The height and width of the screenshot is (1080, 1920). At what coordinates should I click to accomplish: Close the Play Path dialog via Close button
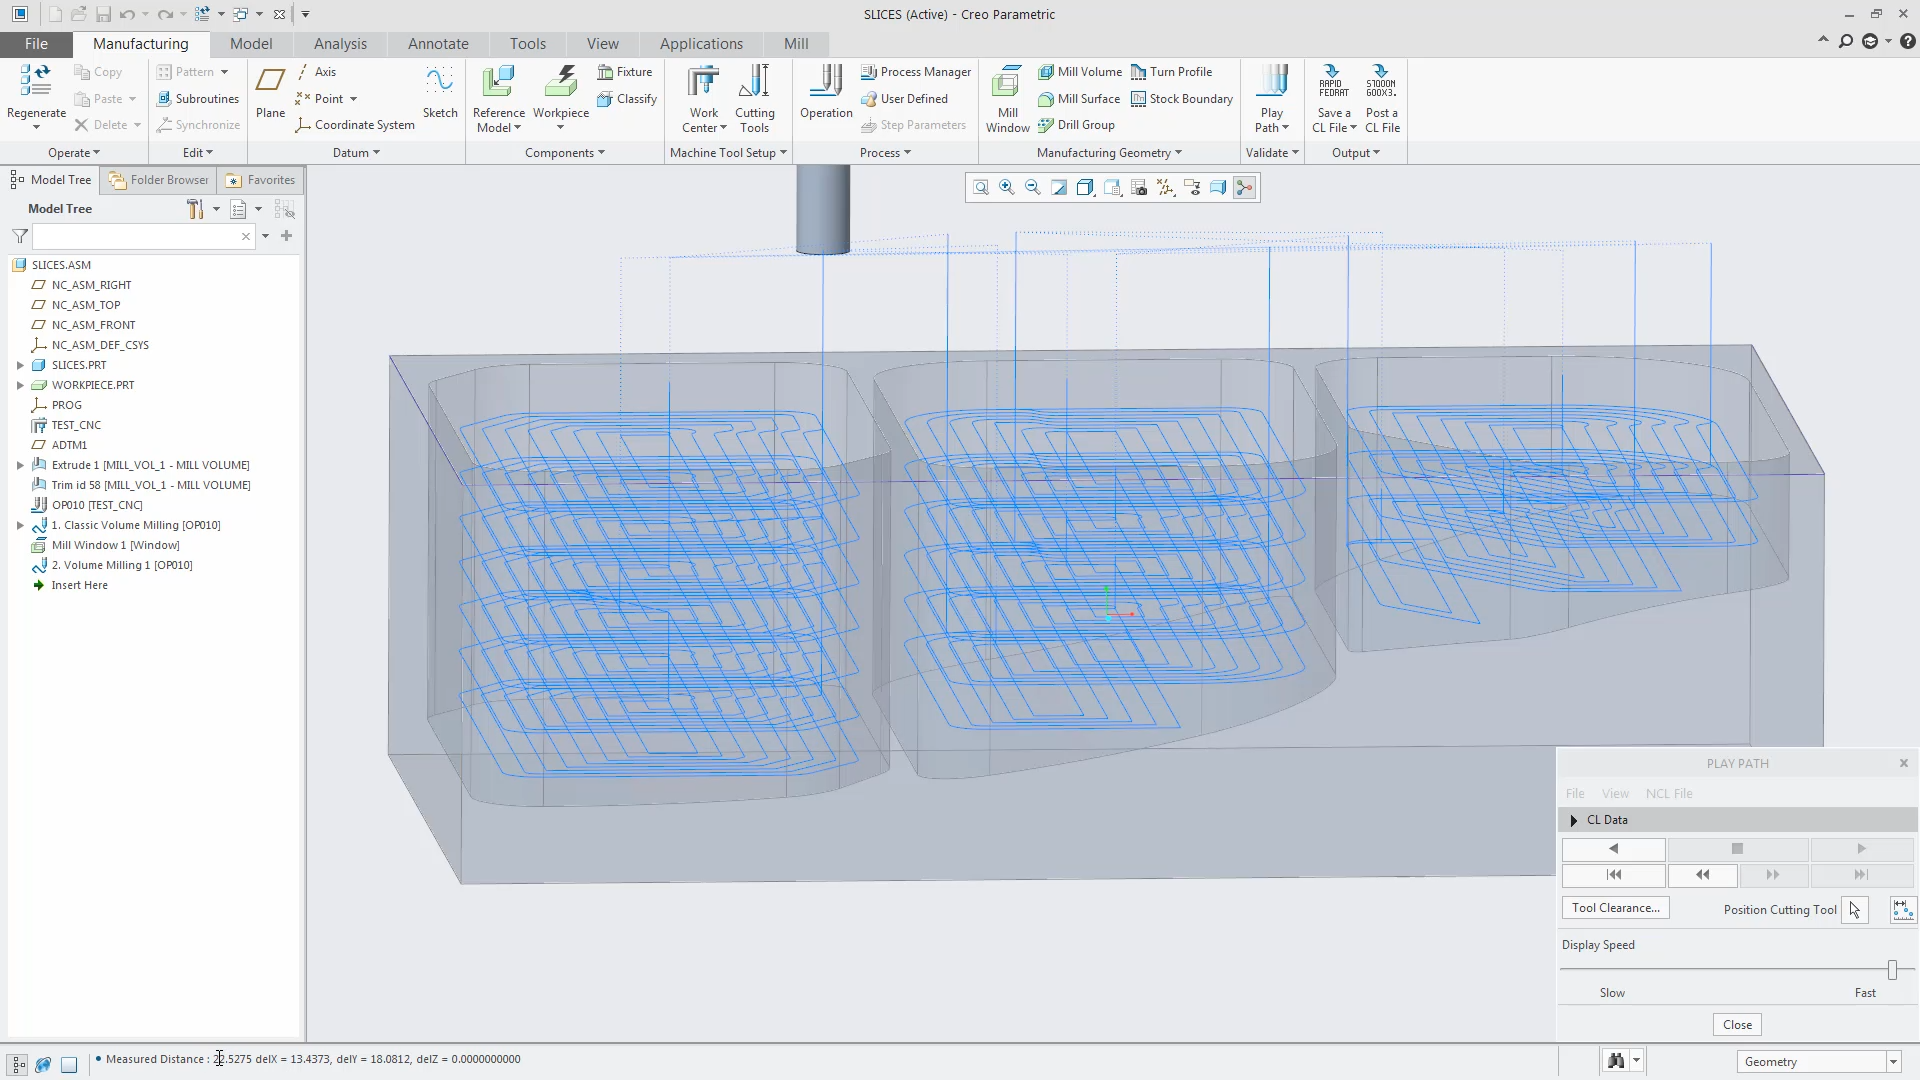1737,1025
